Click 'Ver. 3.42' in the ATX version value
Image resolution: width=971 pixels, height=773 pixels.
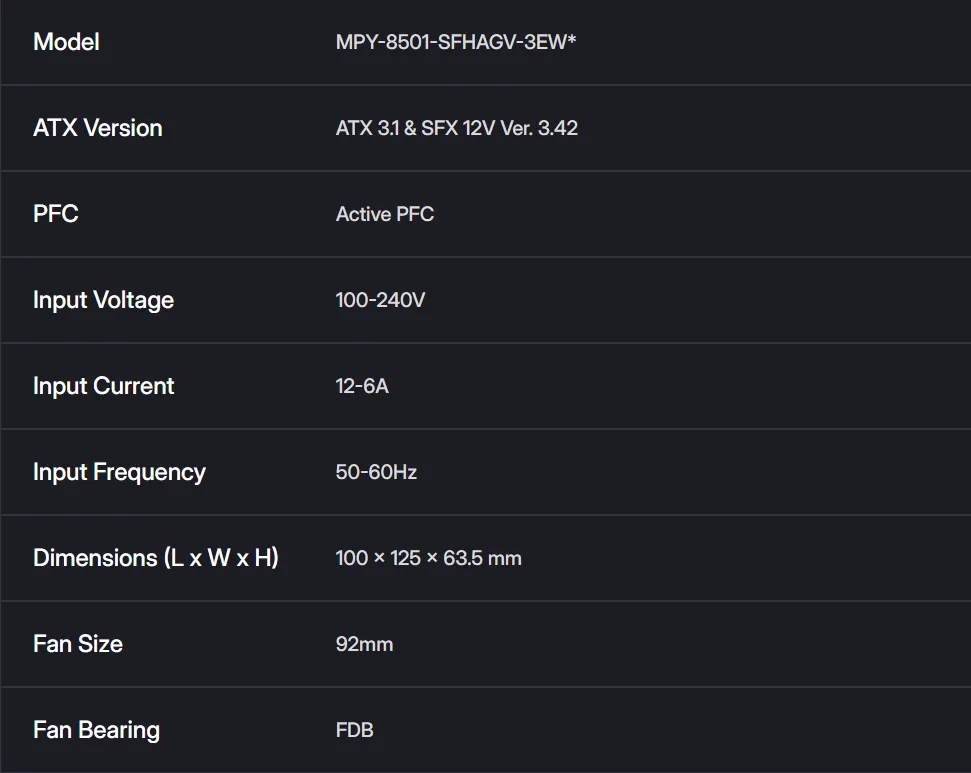click(541, 129)
